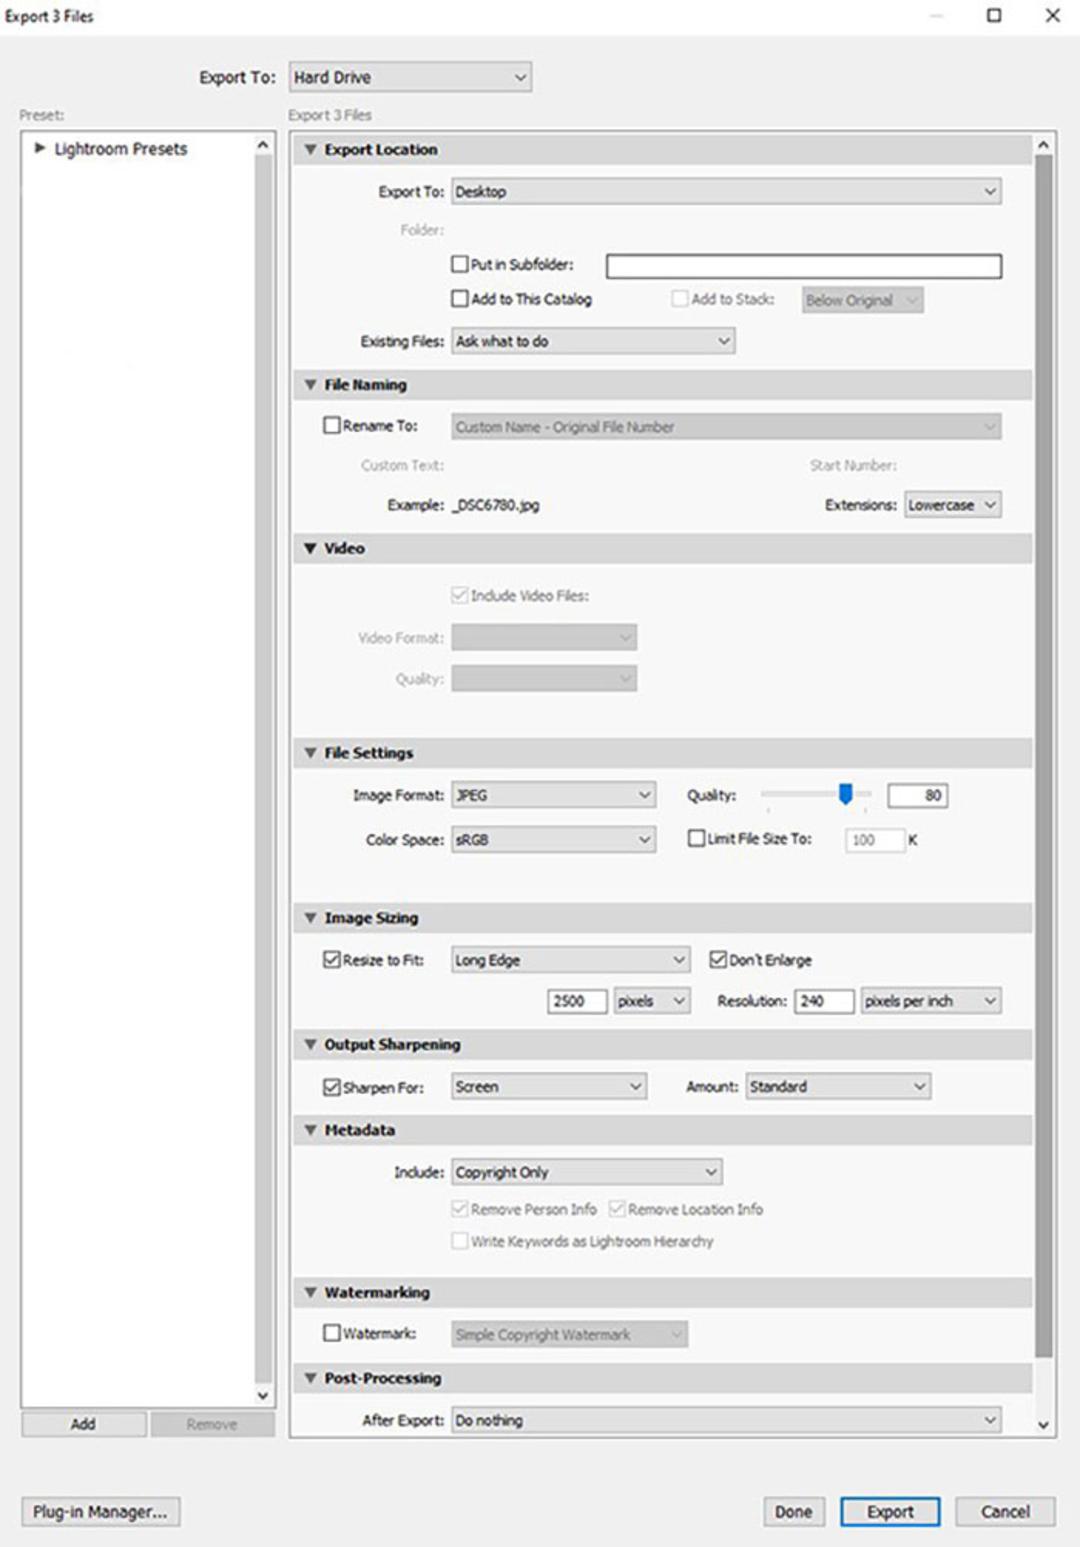The width and height of the screenshot is (1080, 1547).
Task: Collapse the Video section triangle
Action: 310,549
